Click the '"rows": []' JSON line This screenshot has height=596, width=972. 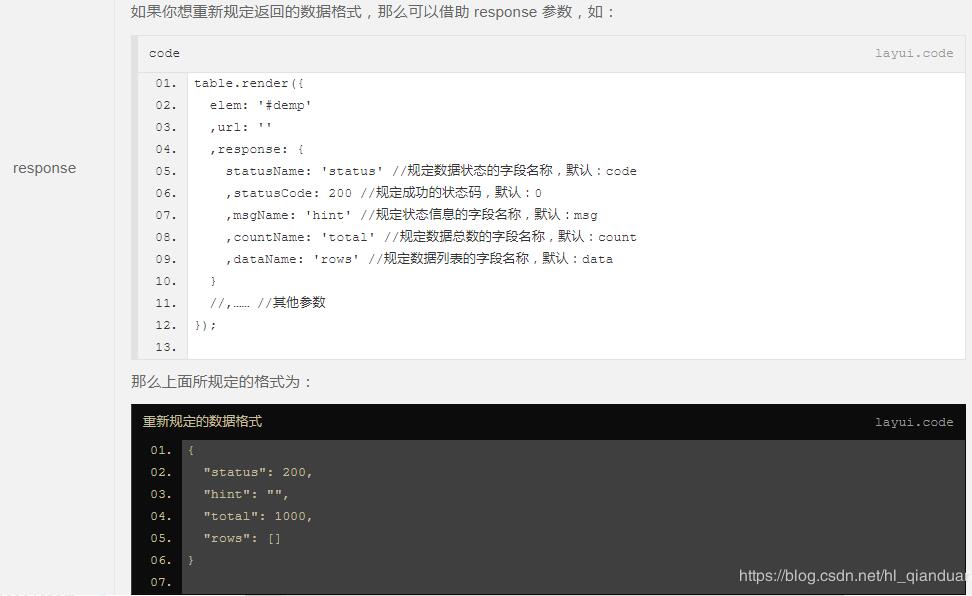click(242, 538)
